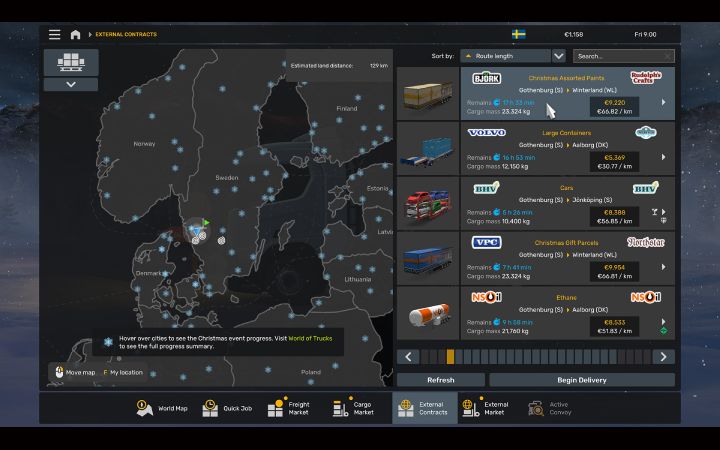720x450 pixels.
Task: Click the VPC company logo
Action: pos(487,242)
